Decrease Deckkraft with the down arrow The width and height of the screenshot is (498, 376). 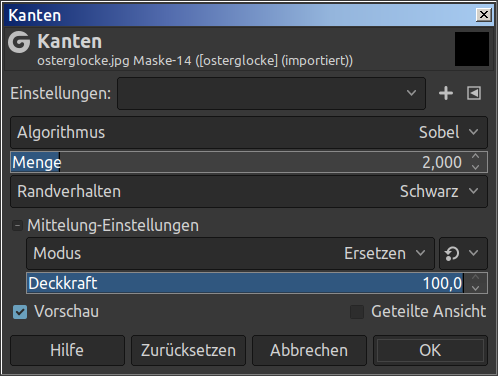(476, 288)
